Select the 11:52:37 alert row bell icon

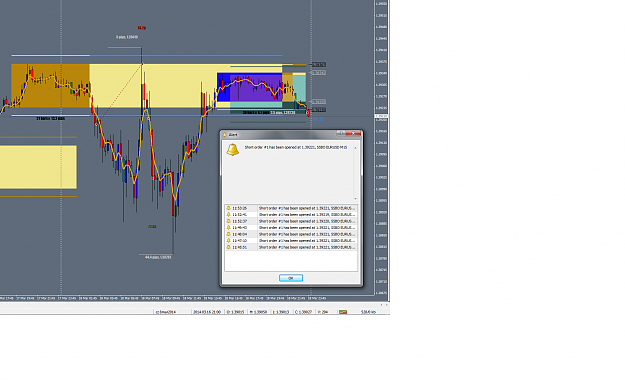coord(228,221)
